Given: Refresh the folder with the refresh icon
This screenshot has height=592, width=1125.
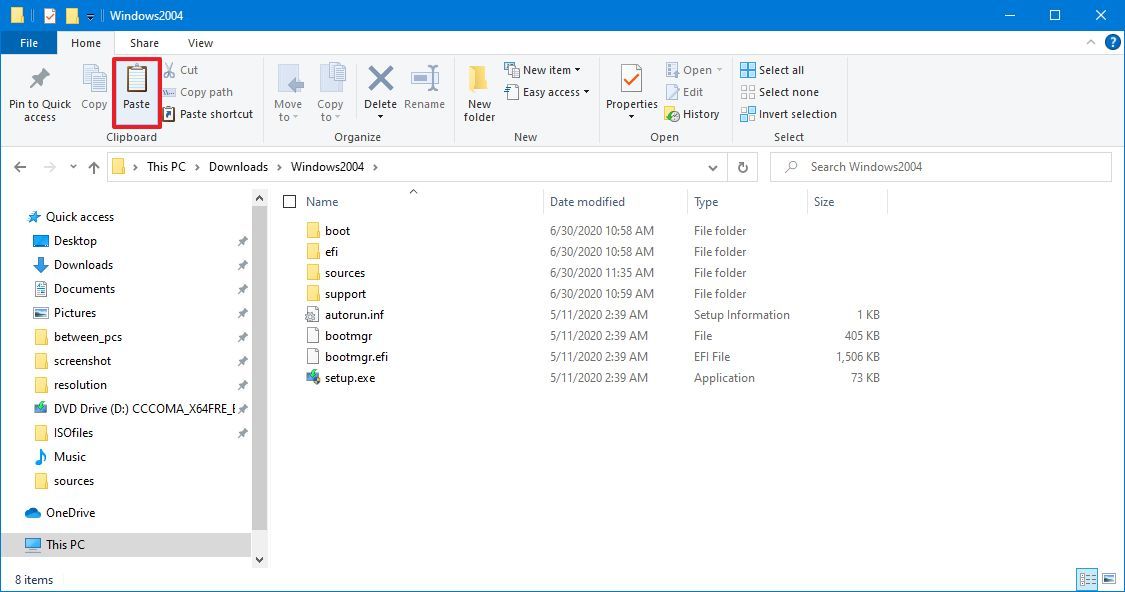Looking at the screenshot, I should click(x=742, y=167).
